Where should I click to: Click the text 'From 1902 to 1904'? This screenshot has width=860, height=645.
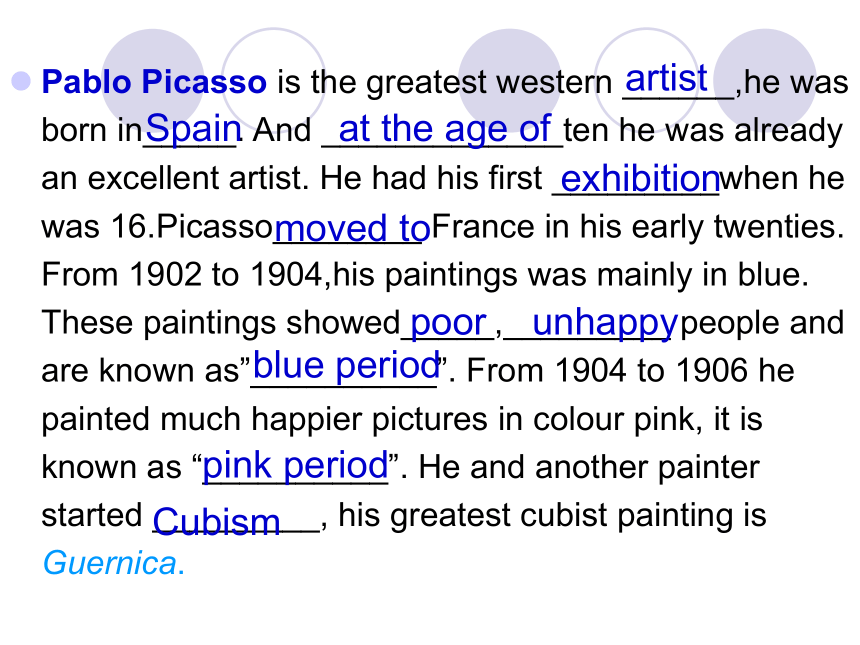tap(182, 274)
